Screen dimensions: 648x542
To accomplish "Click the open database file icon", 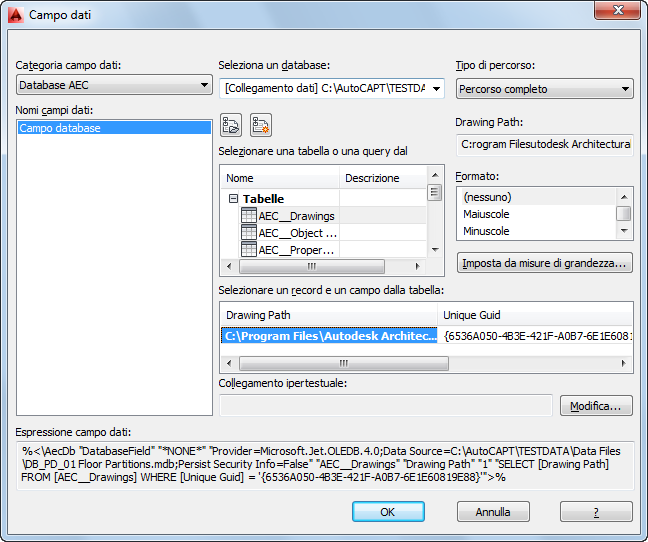I will click(x=231, y=125).
